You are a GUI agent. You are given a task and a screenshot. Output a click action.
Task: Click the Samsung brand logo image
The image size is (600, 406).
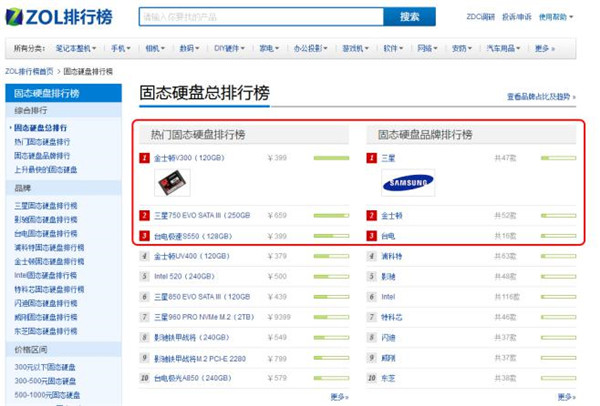click(408, 183)
